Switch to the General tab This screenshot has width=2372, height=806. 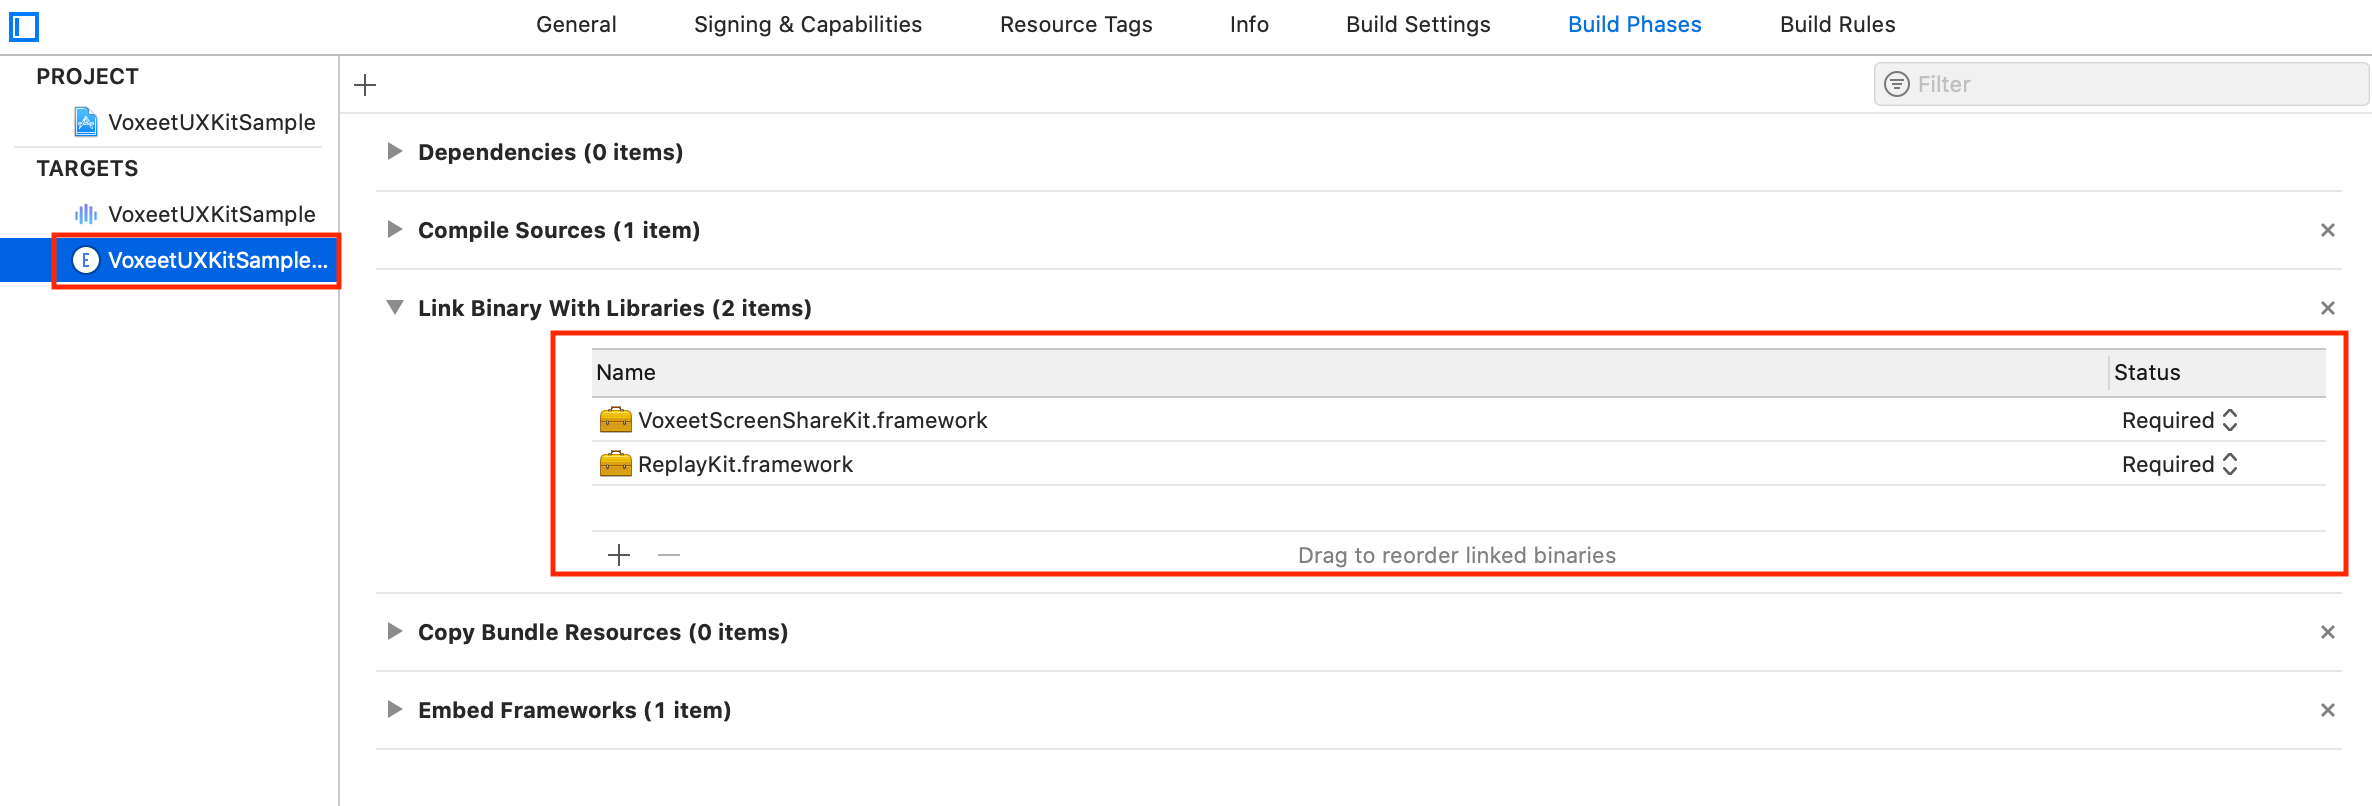576,25
